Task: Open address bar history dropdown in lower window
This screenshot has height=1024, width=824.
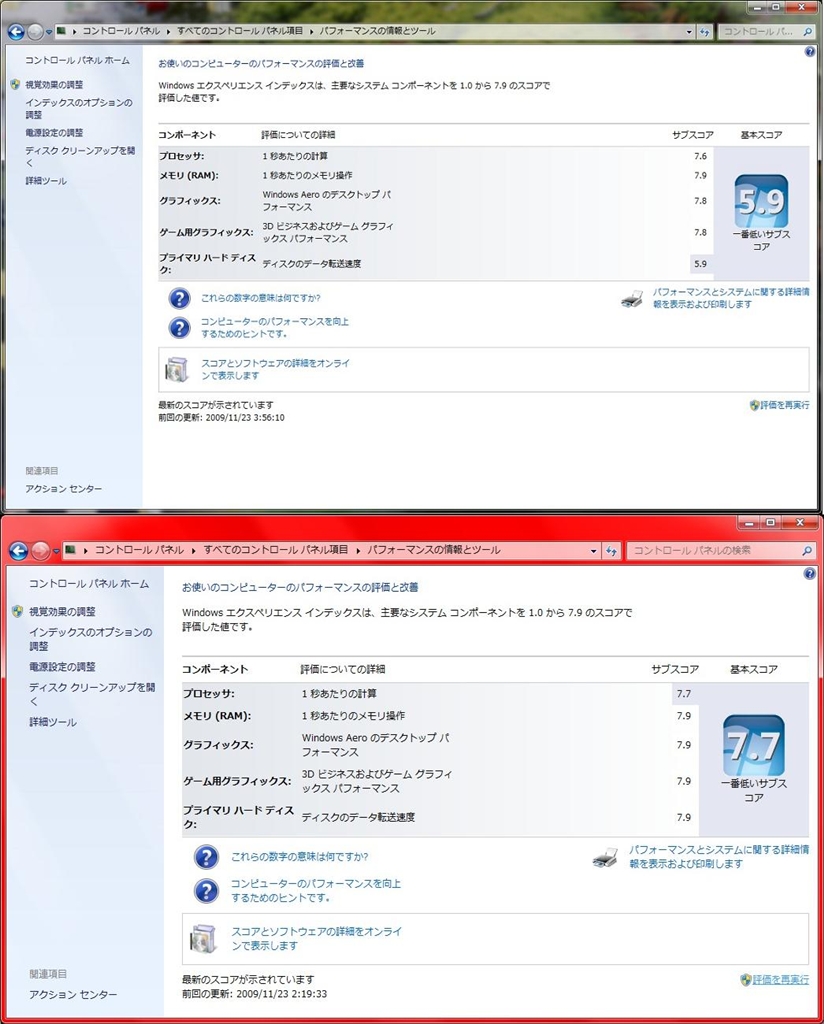Action: coord(594,551)
